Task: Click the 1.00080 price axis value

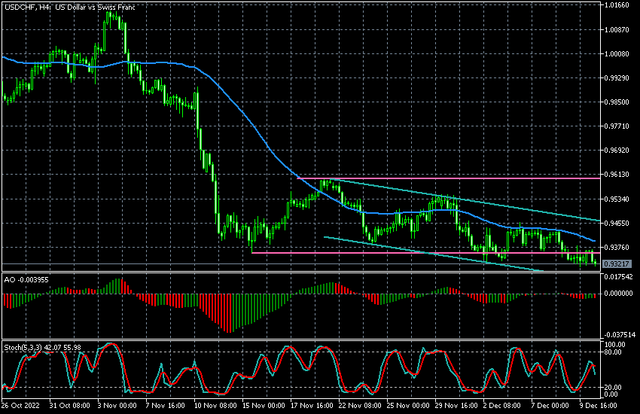Action: (616, 53)
